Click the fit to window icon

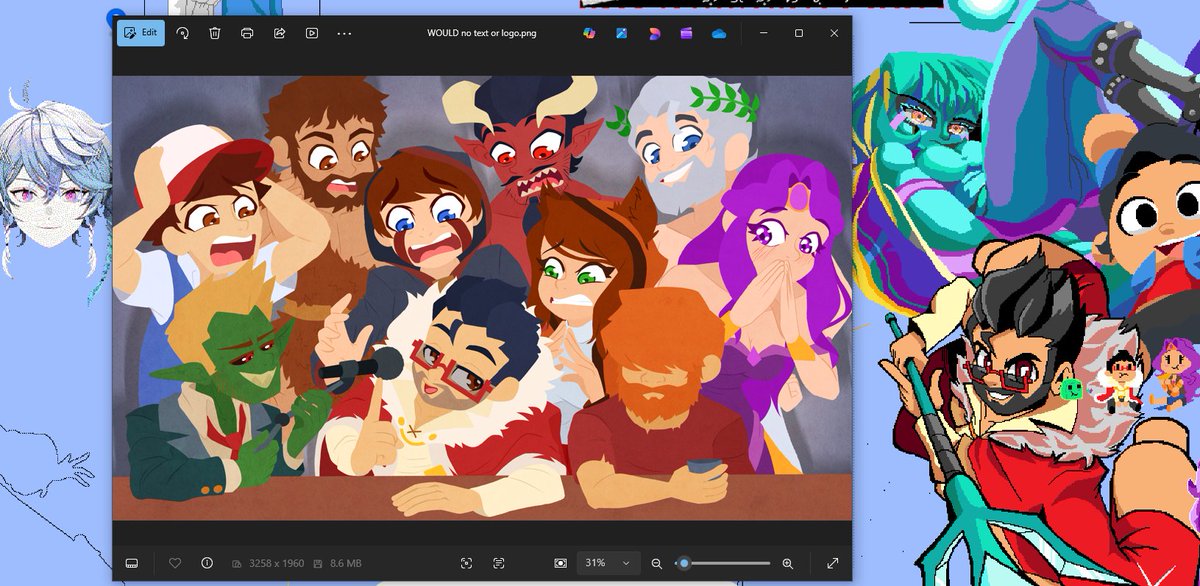point(560,563)
